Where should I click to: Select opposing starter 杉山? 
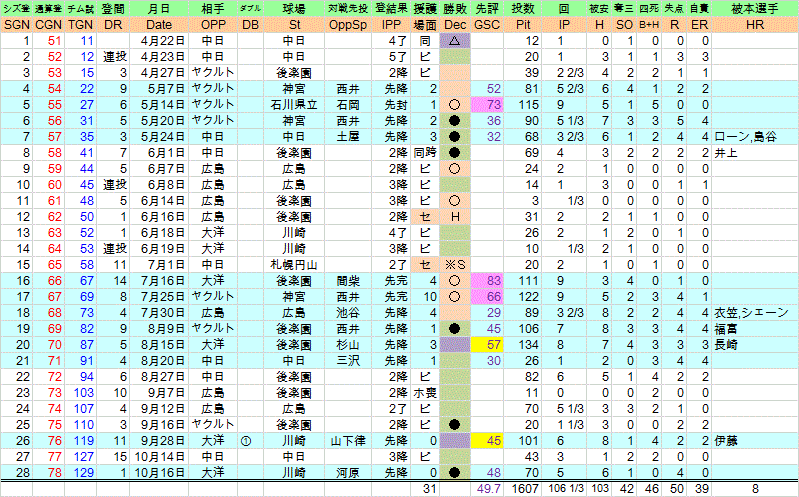(348, 345)
